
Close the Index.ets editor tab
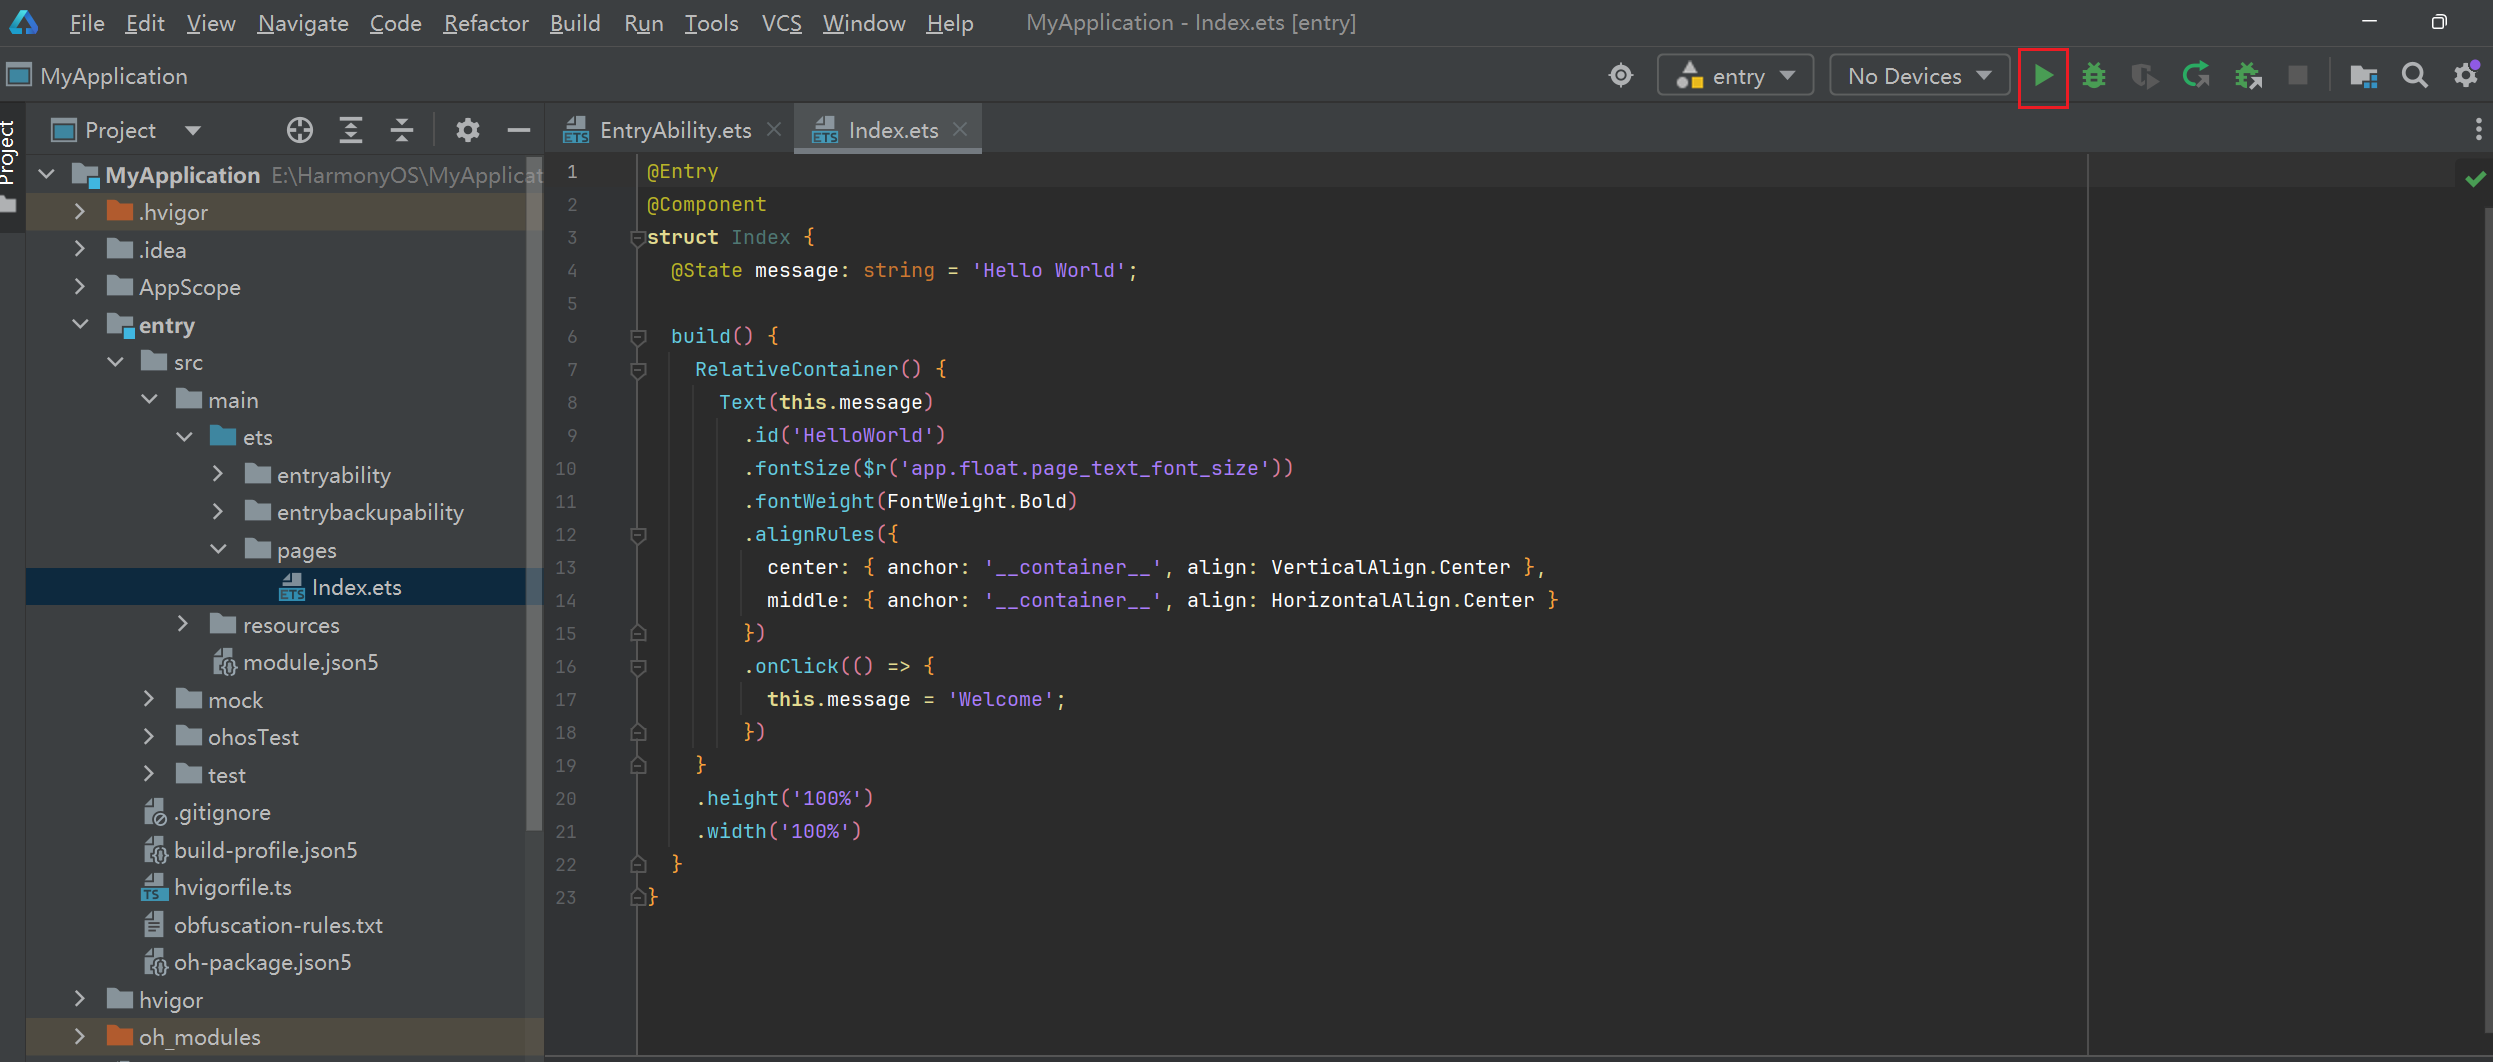(x=960, y=130)
